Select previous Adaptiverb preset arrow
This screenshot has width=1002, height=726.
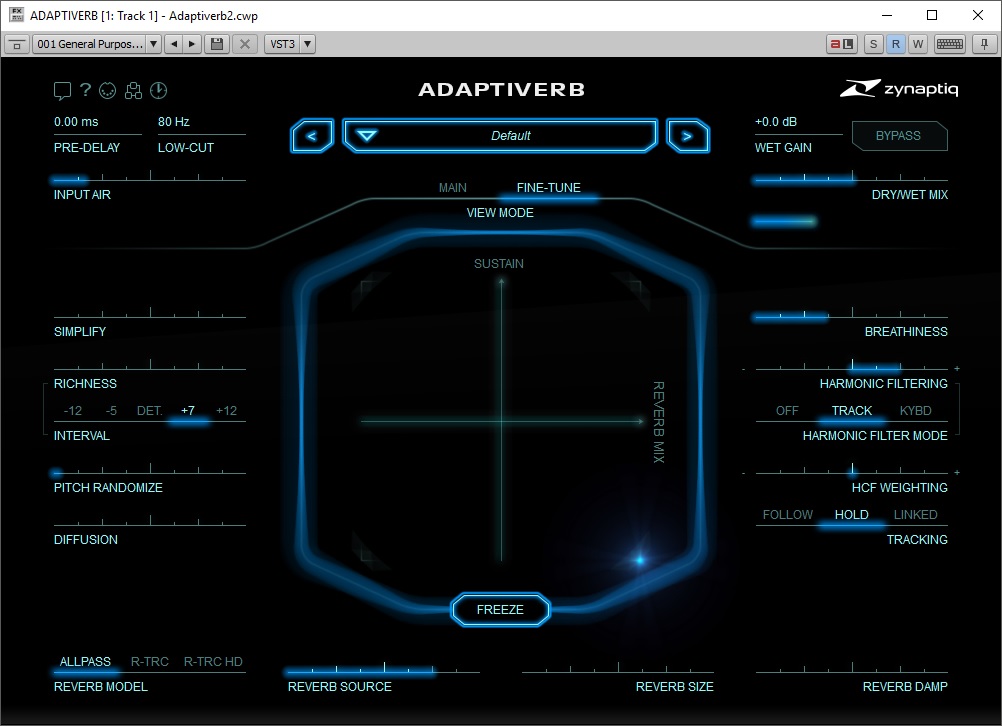tap(312, 135)
